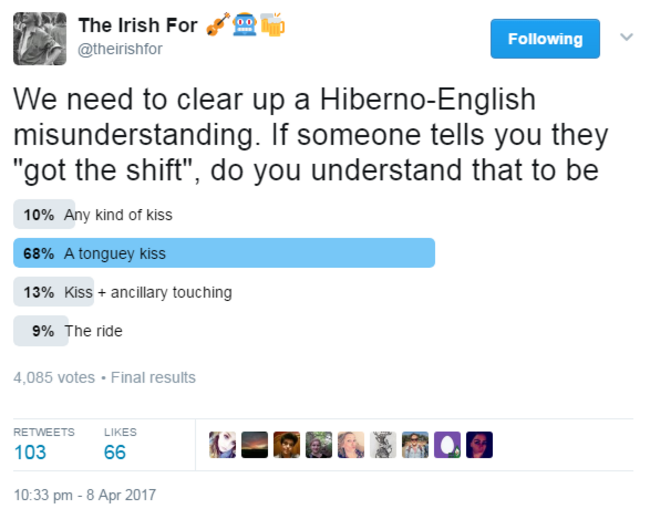This screenshot has width=650, height=509.
Task: Open the purple egg liker avatar
Action: pyautogui.click(x=447, y=445)
